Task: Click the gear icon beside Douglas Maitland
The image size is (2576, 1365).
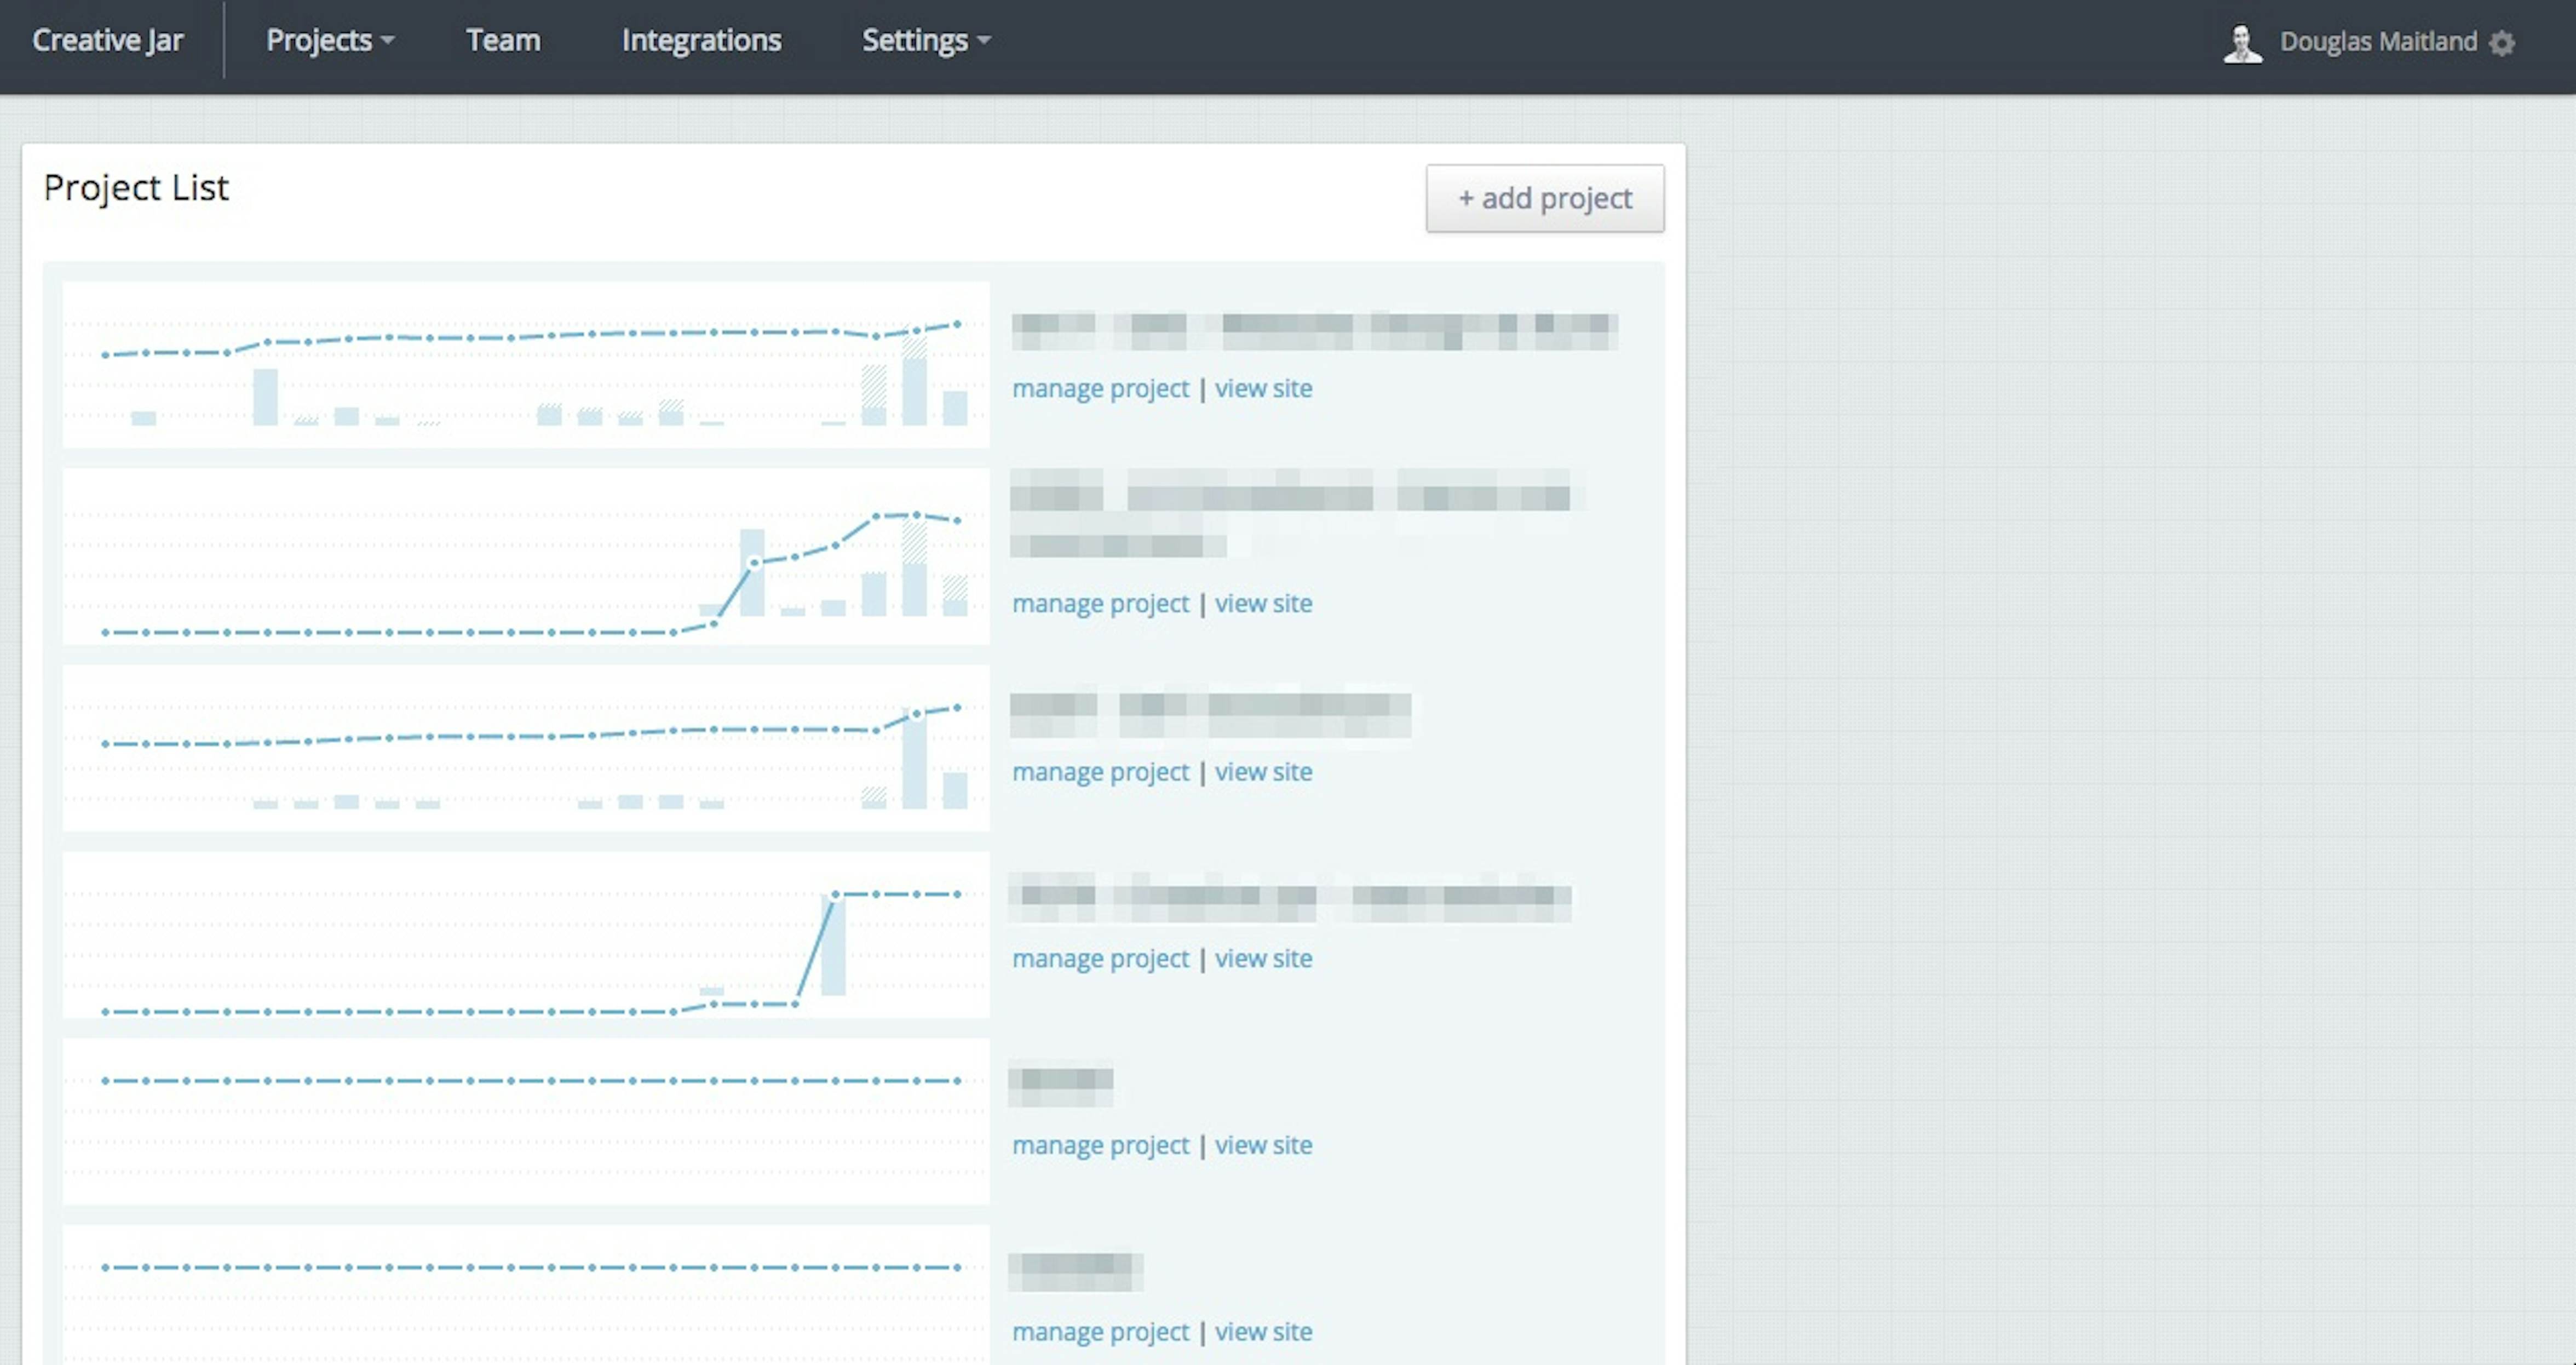Action: pos(2501,43)
